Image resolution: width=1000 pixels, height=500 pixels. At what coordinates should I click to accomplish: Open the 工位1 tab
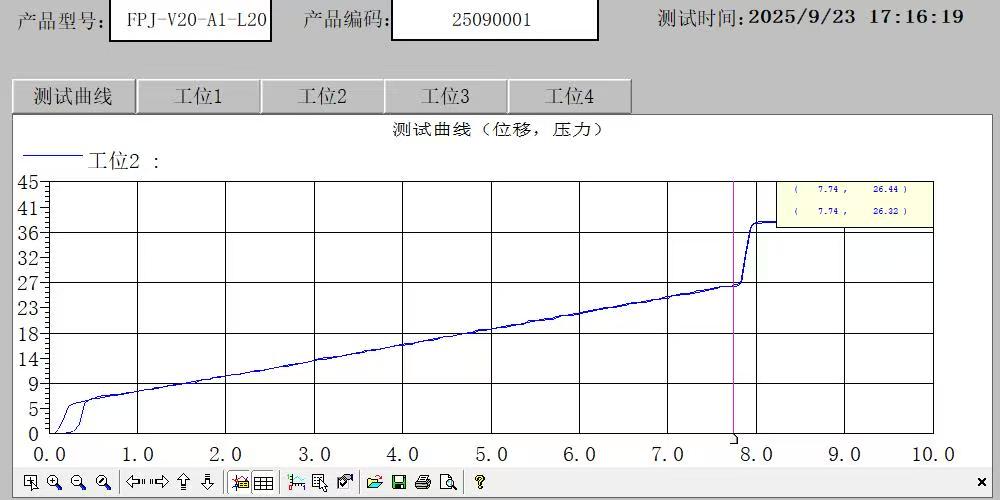pos(198,97)
